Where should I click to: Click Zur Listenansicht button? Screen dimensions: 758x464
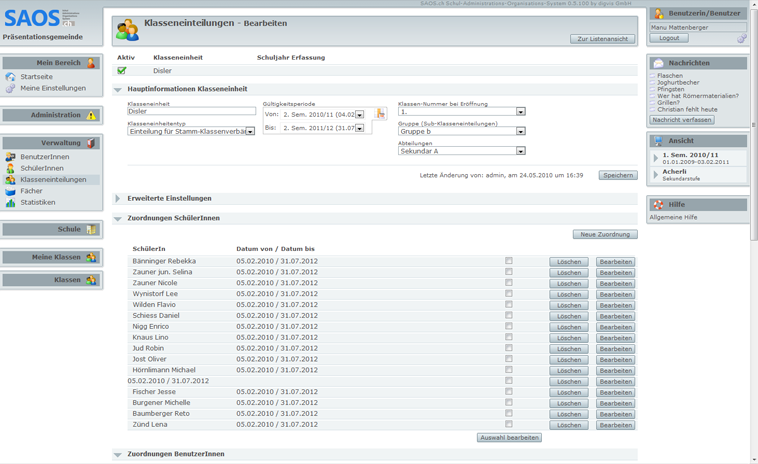tap(602, 39)
